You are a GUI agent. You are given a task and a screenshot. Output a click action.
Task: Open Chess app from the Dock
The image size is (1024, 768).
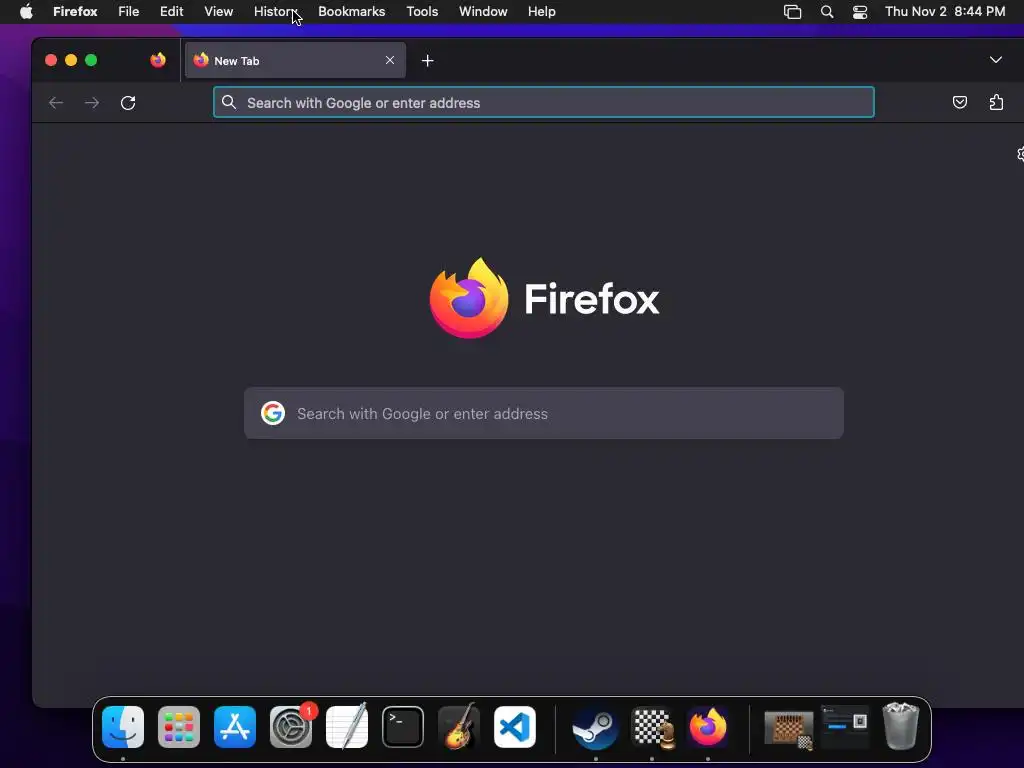pos(652,727)
